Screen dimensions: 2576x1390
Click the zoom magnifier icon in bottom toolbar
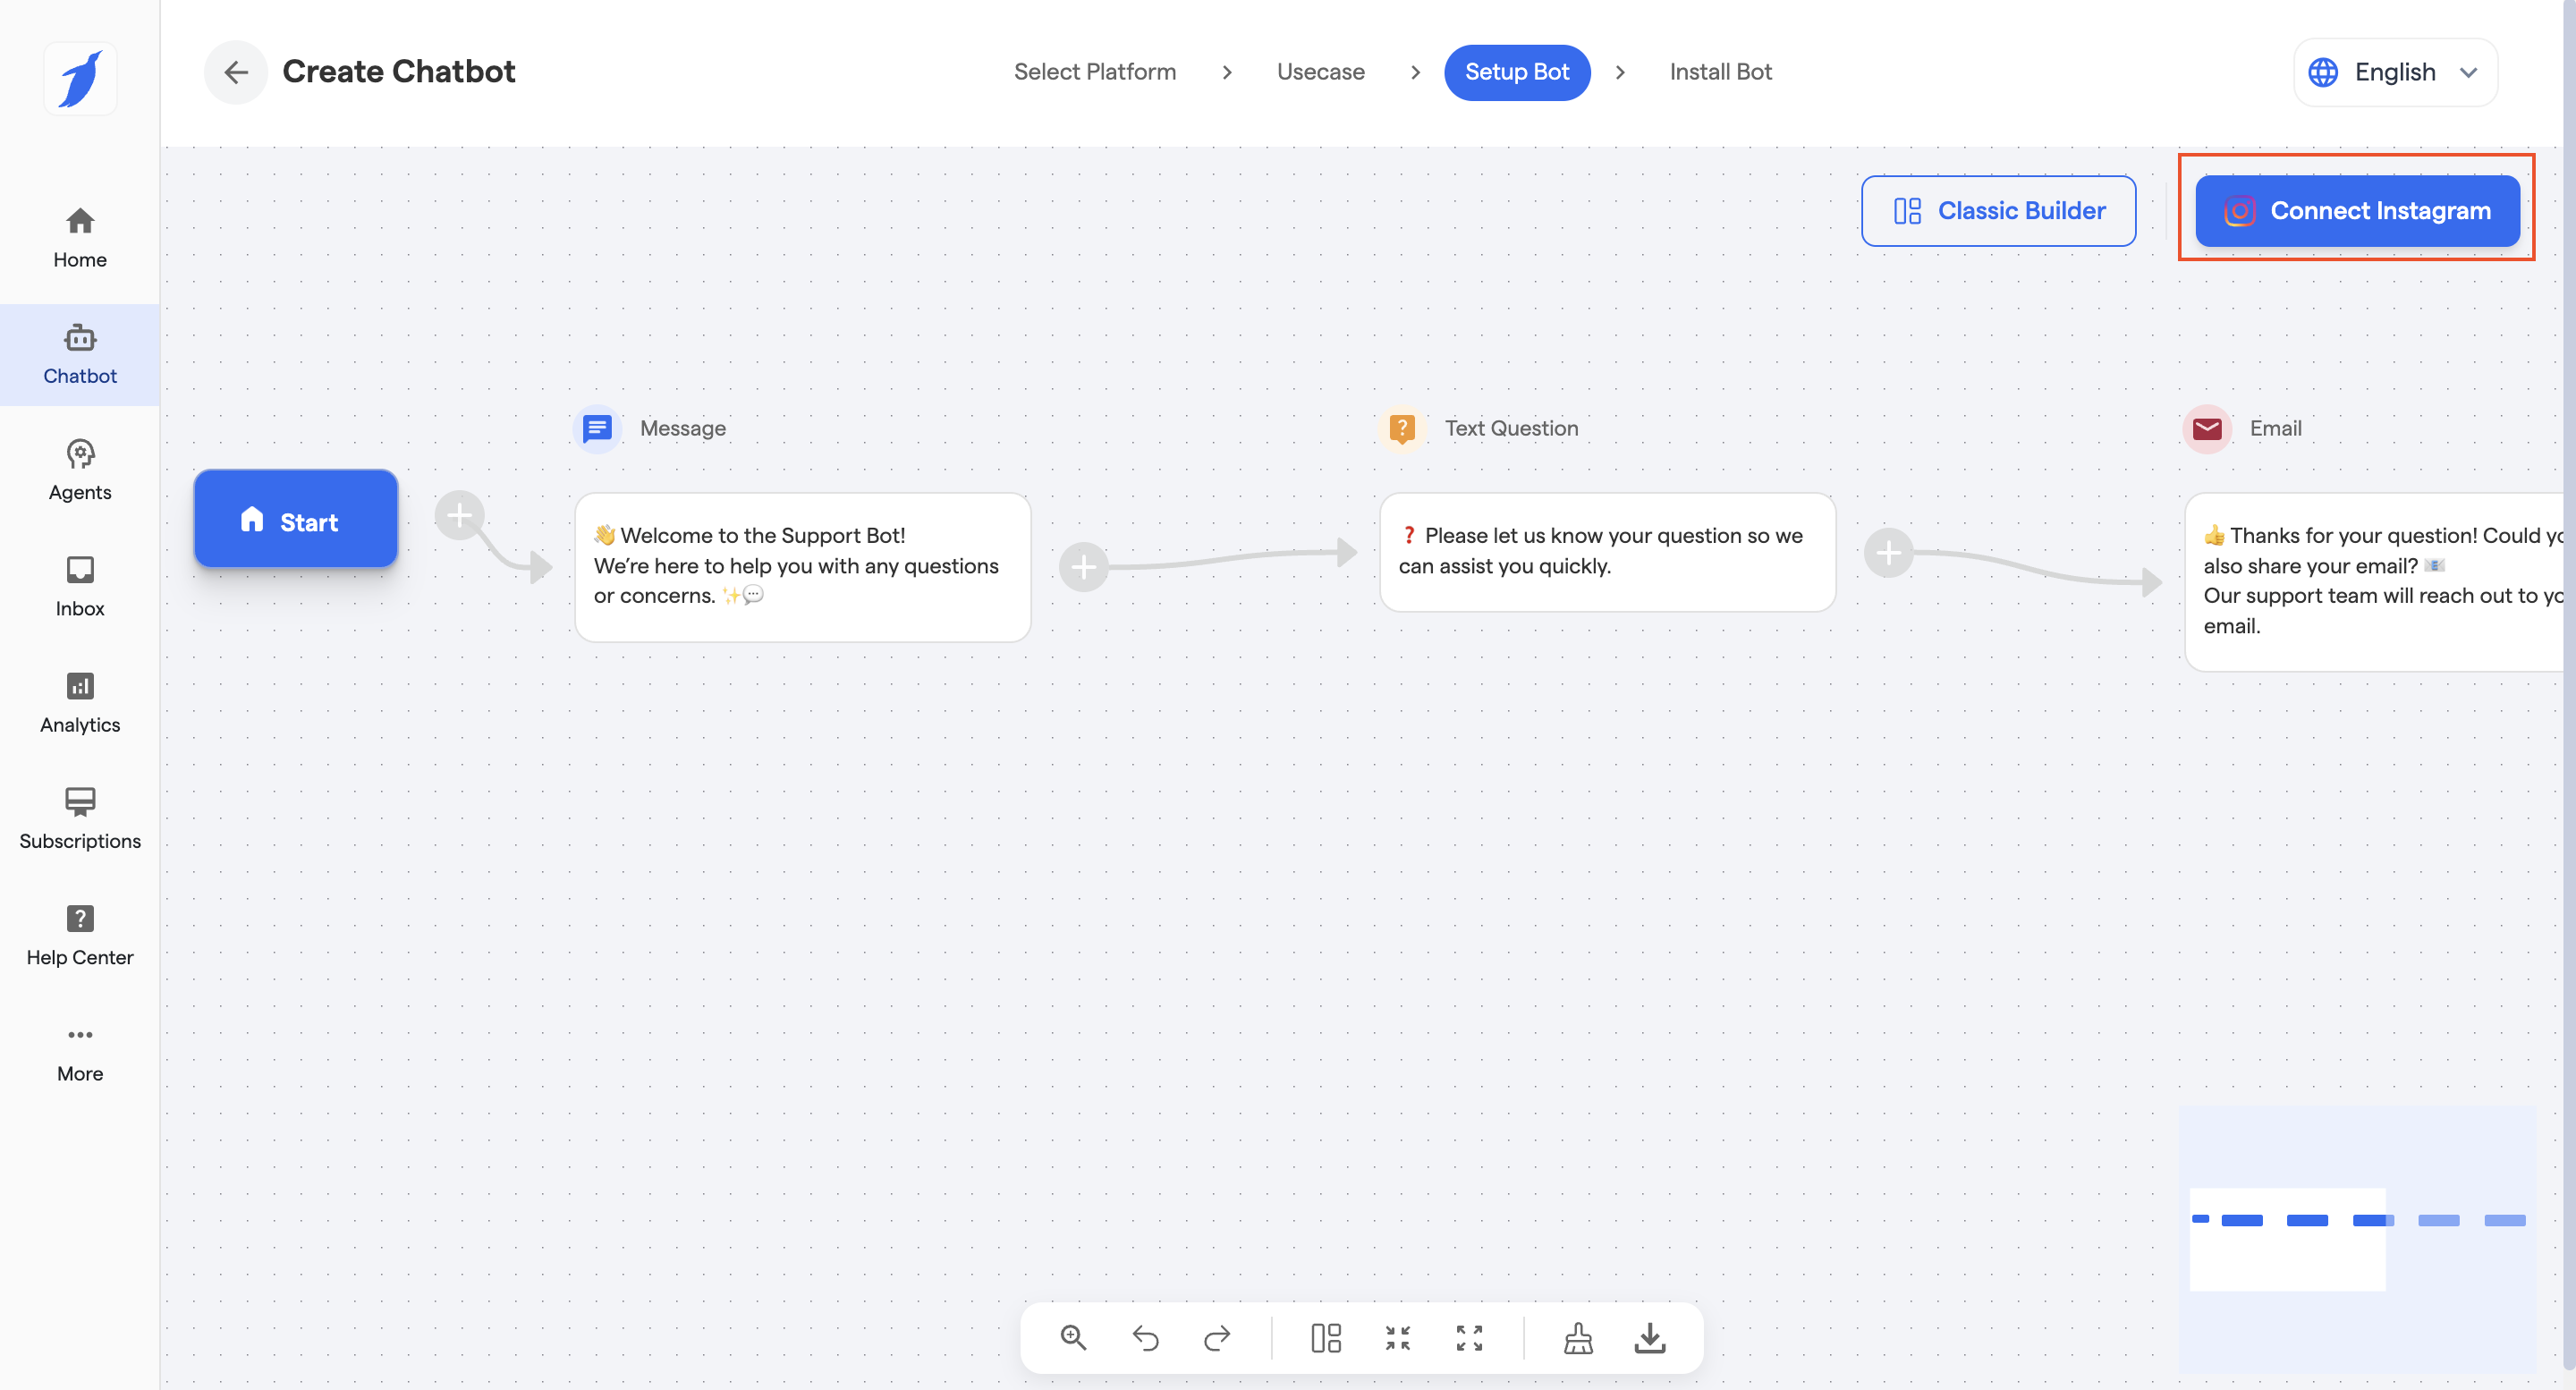[1073, 1338]
